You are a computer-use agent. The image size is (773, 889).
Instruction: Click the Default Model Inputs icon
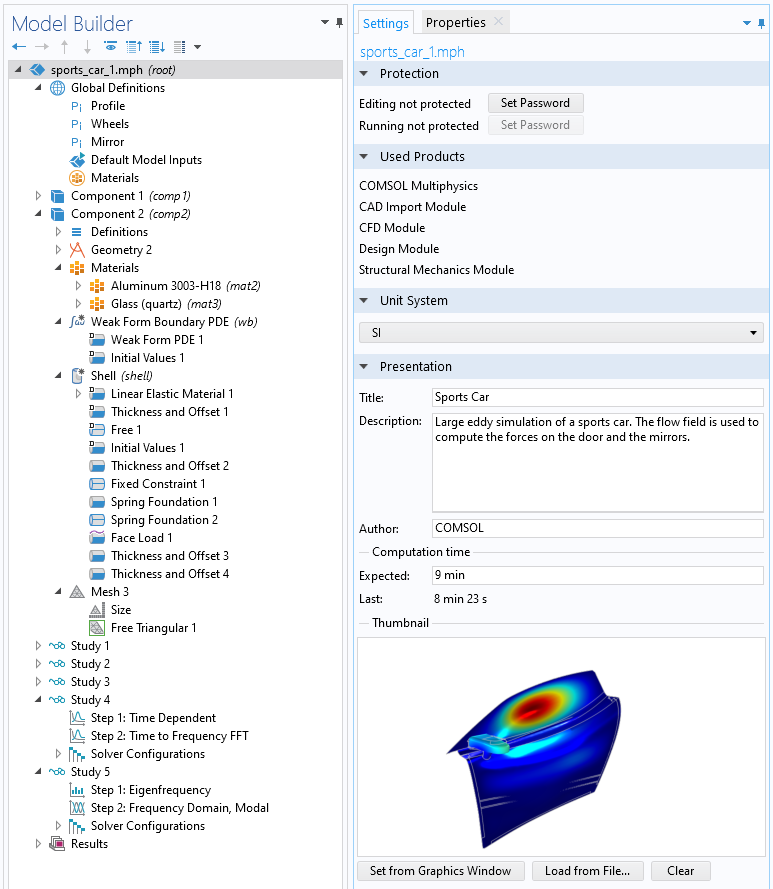click(77, 160)
